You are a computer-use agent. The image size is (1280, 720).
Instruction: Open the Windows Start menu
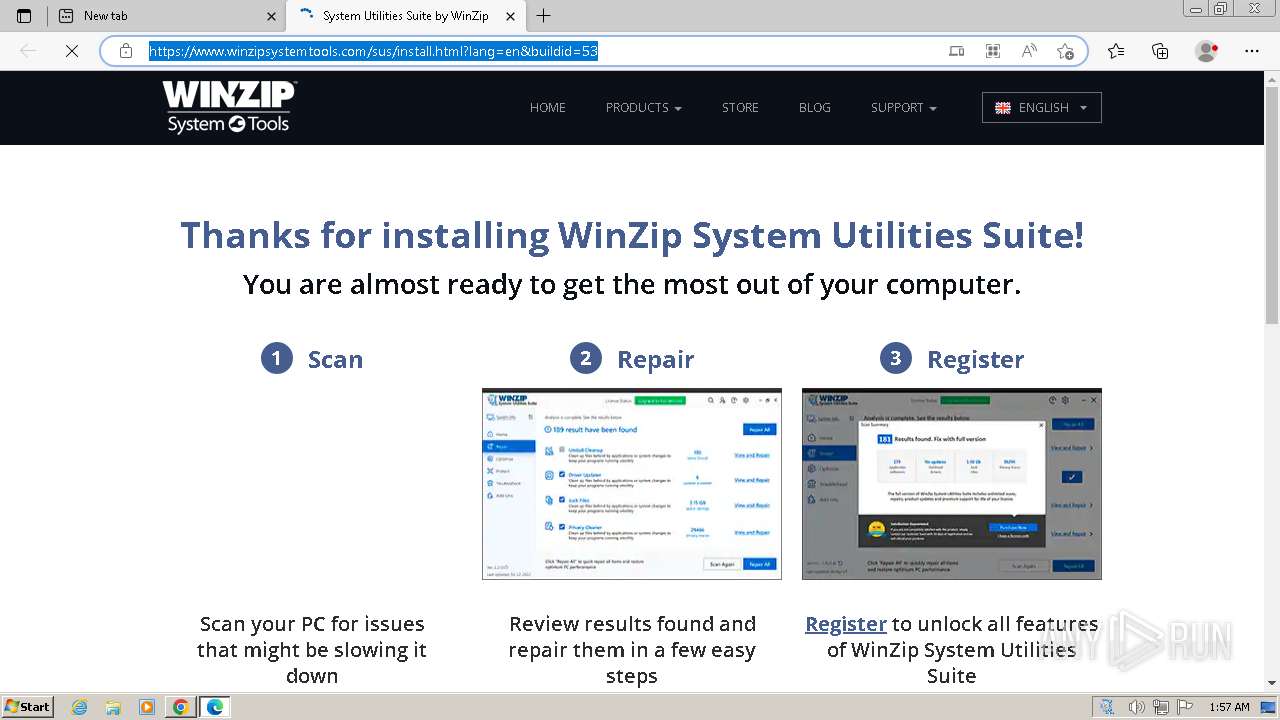click(28, 707)
